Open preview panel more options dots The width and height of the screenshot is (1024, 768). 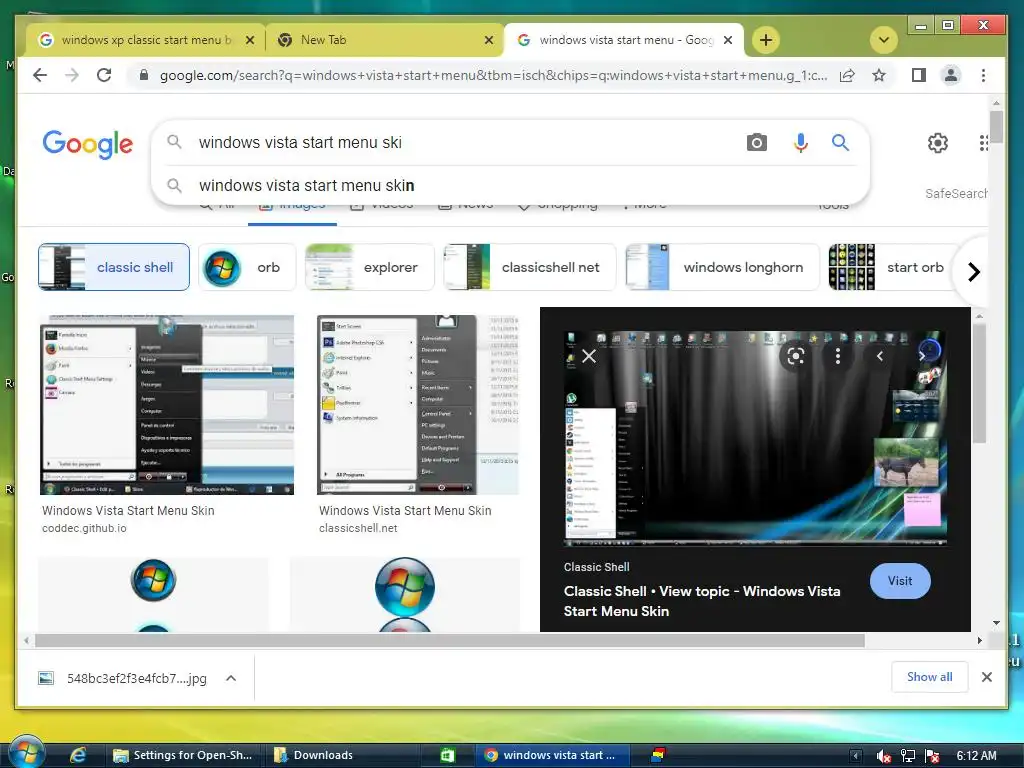click(x=838, y=356)
